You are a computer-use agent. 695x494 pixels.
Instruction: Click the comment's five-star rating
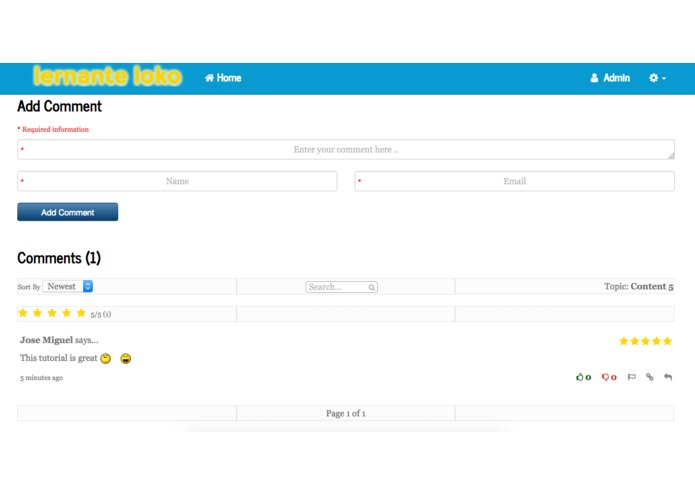[x=645, y=341]
